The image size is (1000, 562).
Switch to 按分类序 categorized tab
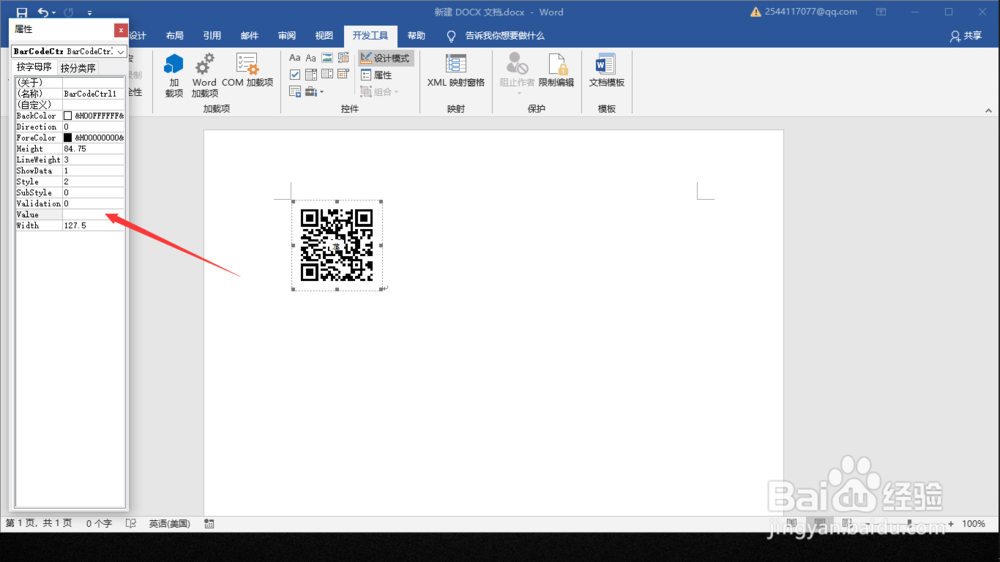coord(78,68)
